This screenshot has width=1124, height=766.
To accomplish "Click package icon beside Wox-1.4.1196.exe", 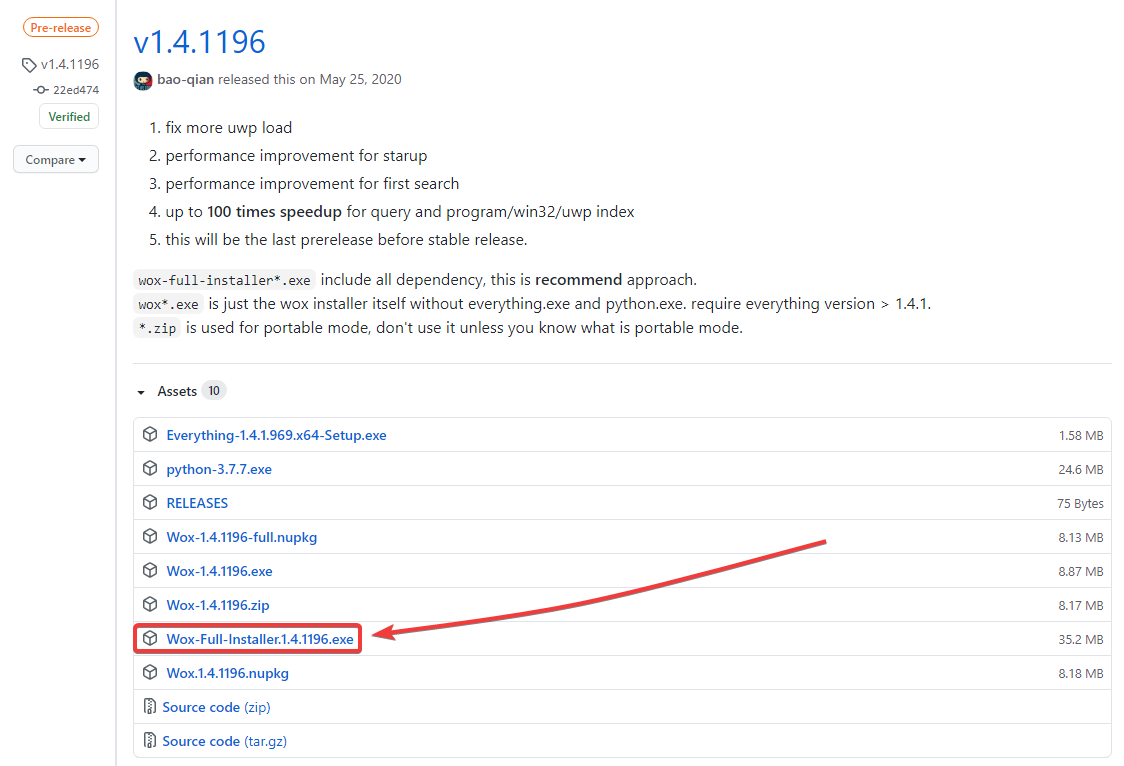I will pos(150,570).
